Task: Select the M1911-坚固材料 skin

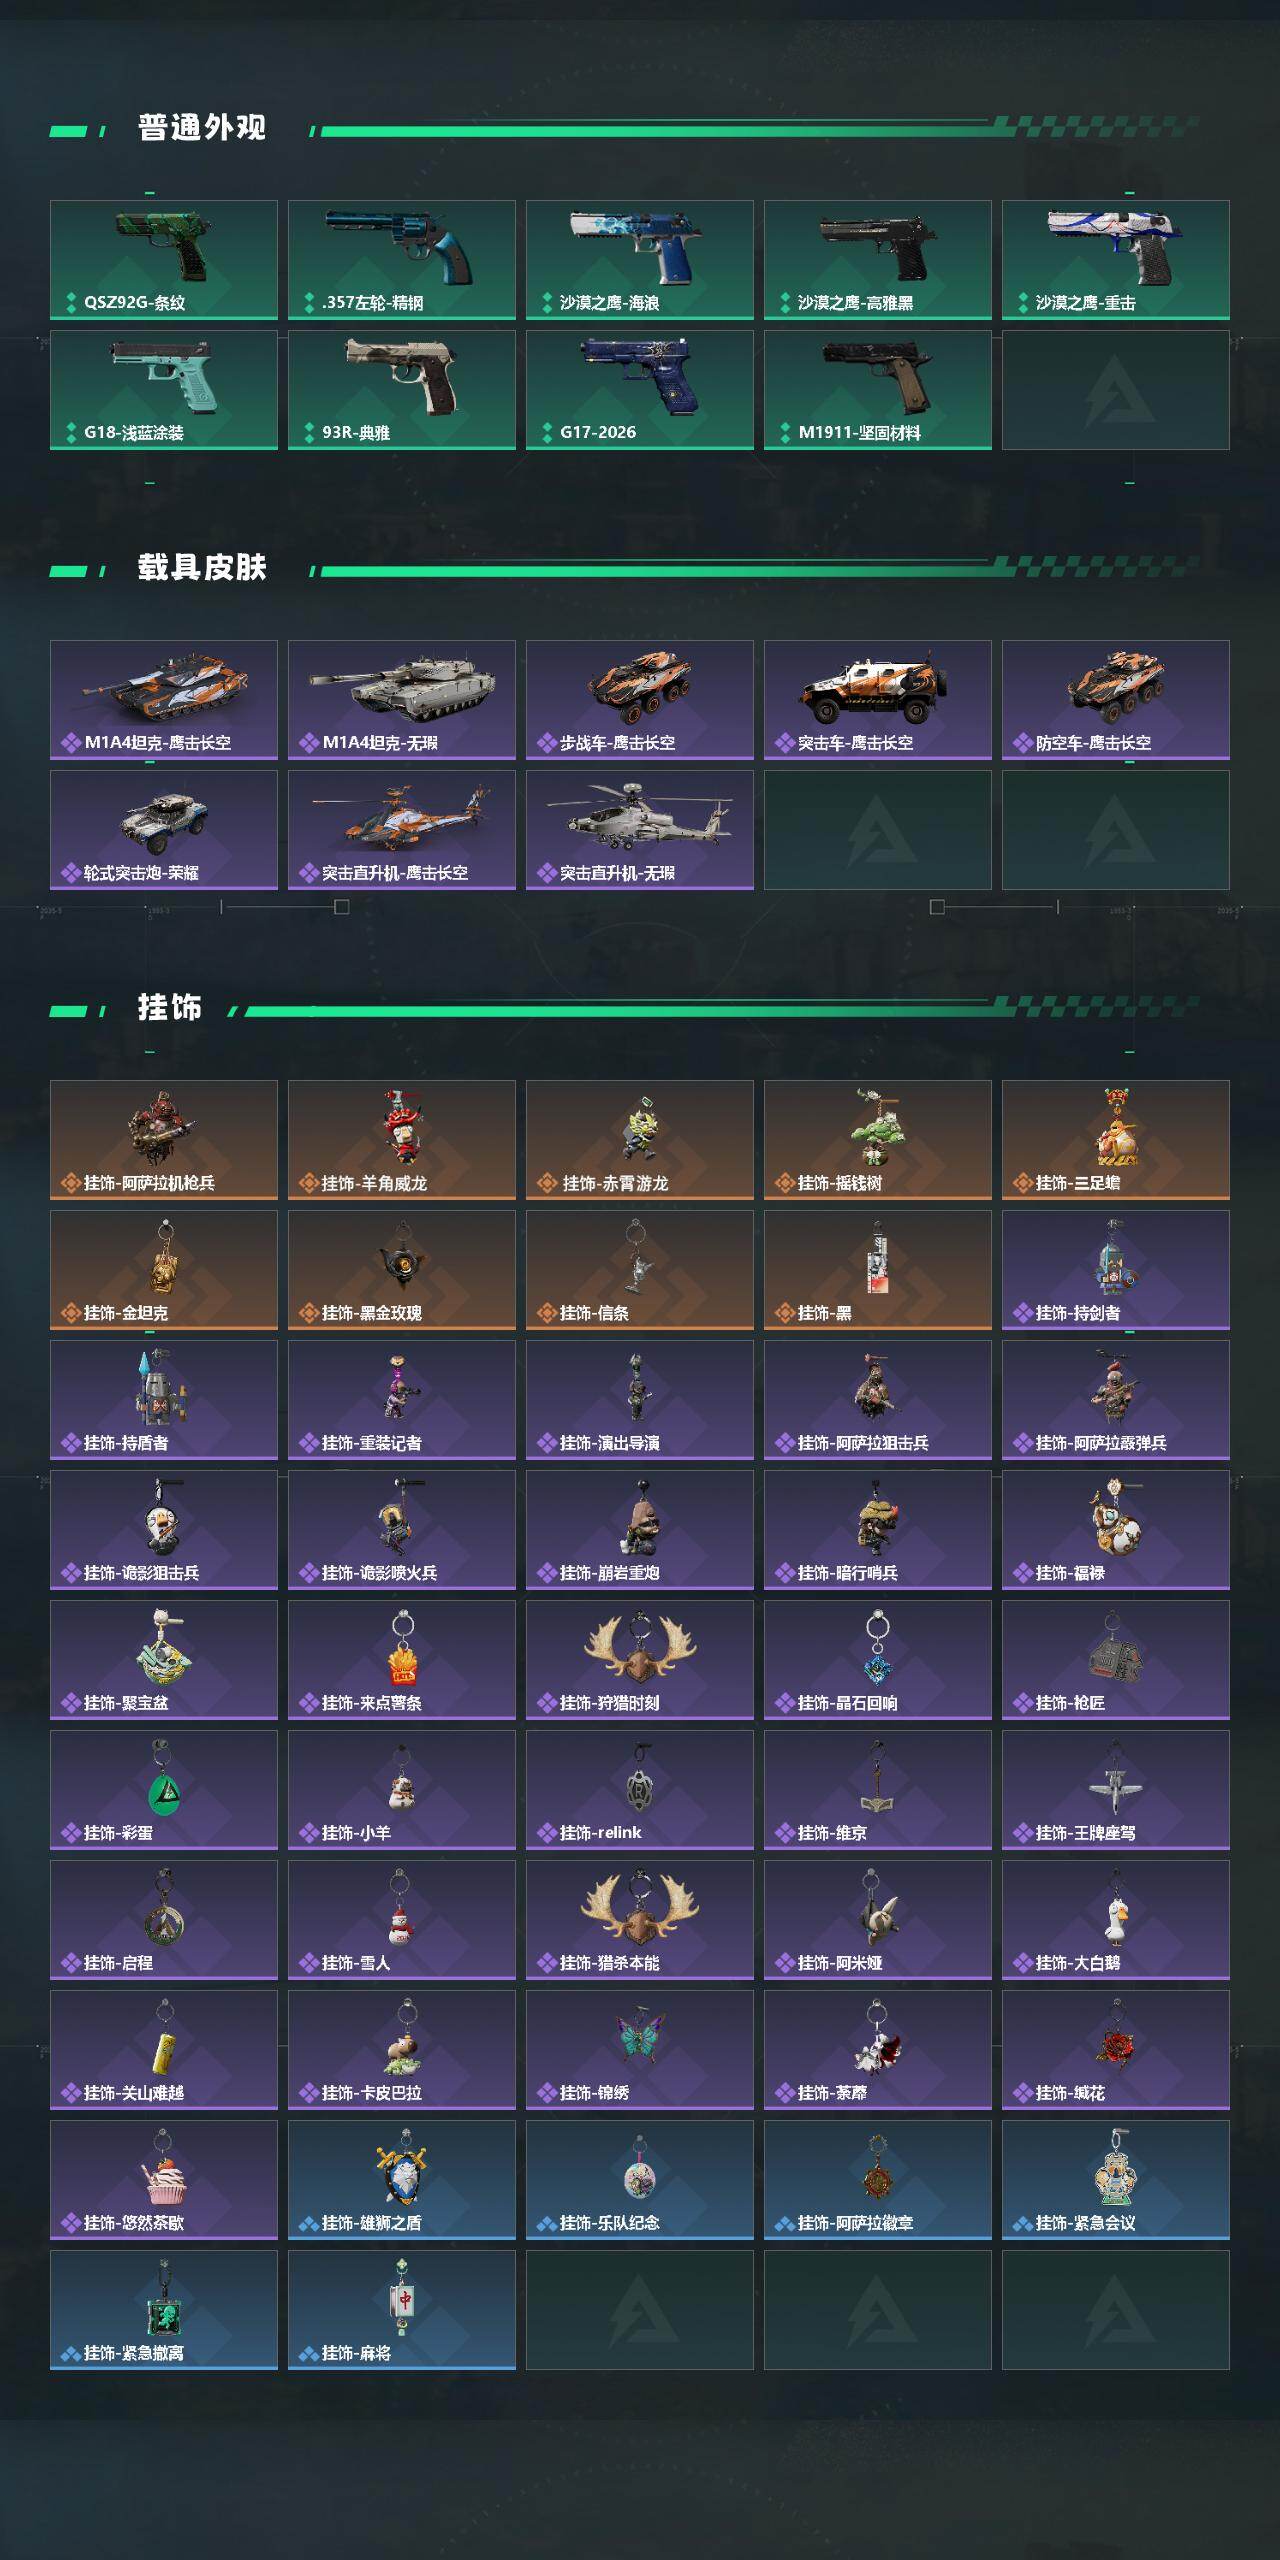Action: (x=878, y=390)
